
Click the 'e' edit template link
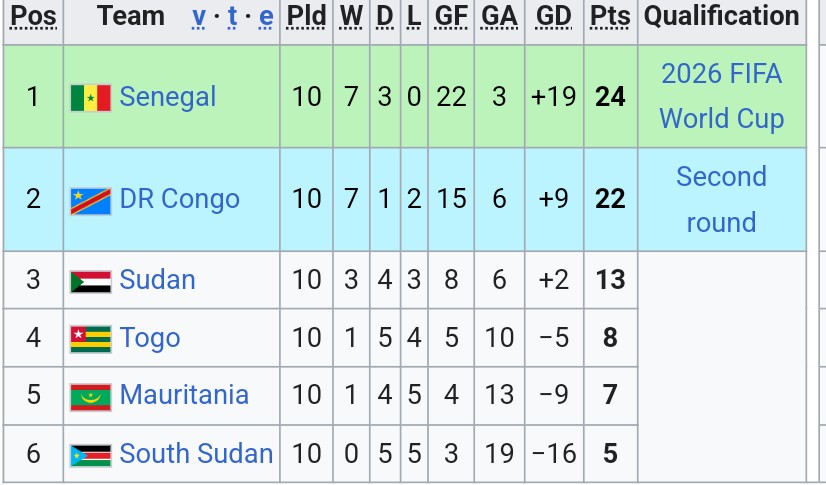265,17
